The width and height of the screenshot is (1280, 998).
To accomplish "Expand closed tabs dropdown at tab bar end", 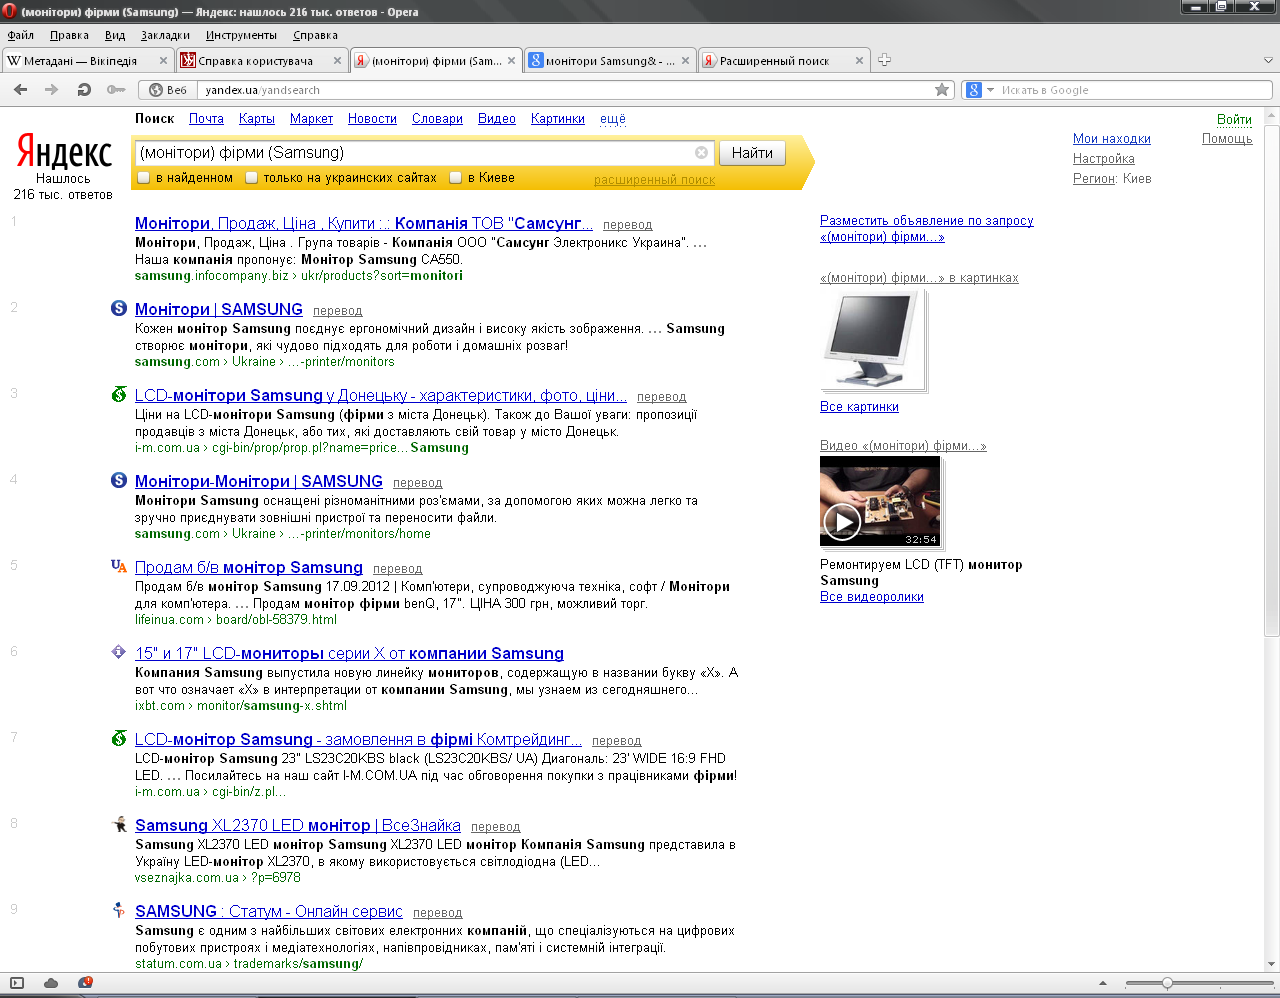I will coord(1268,61).
